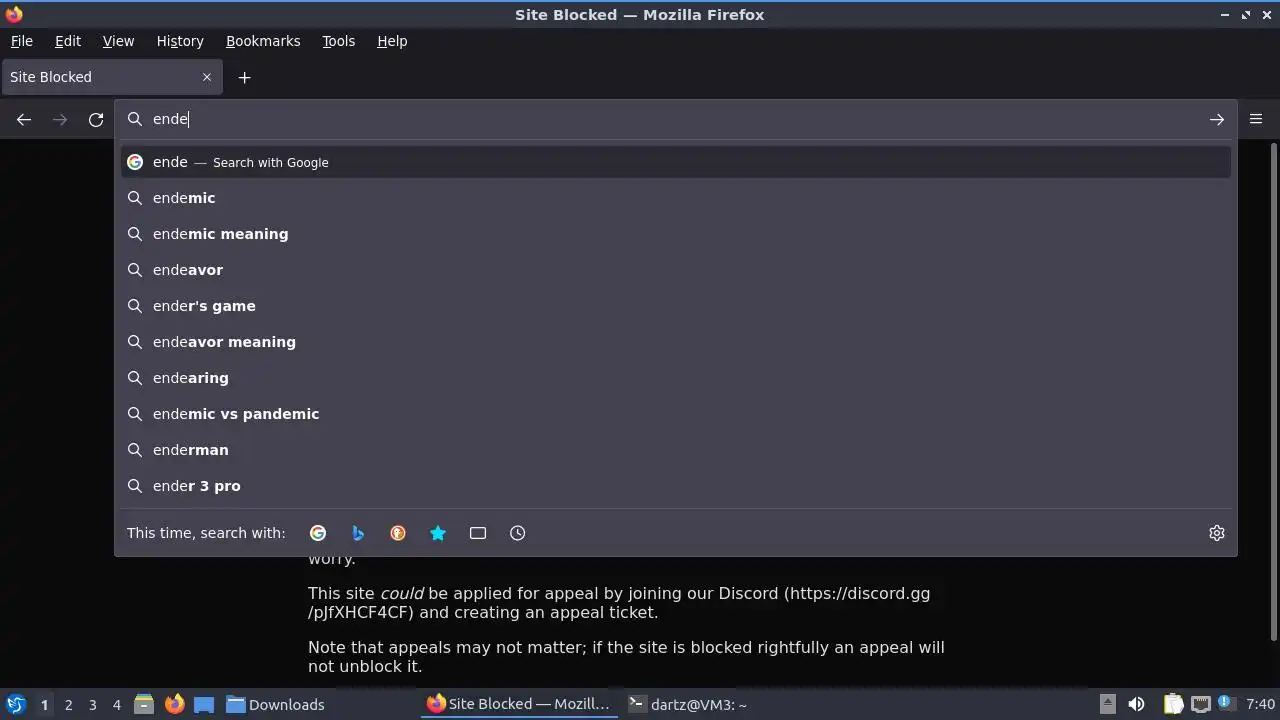The image size is (1280, 720).
Task: Open the Edit menu
Action: pos(68,41)
